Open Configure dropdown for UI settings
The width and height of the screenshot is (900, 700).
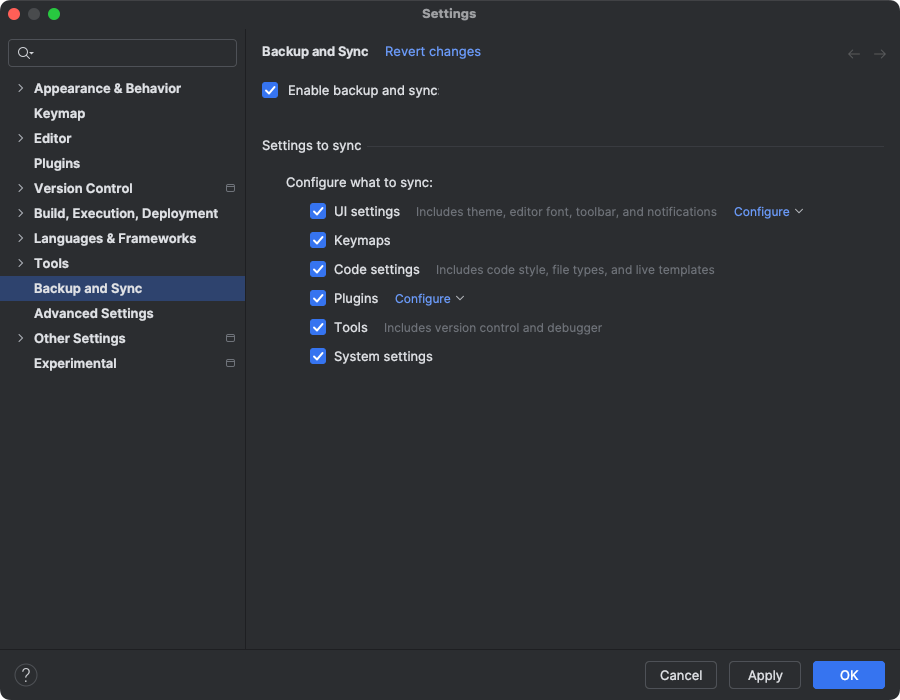coord(768,212)
